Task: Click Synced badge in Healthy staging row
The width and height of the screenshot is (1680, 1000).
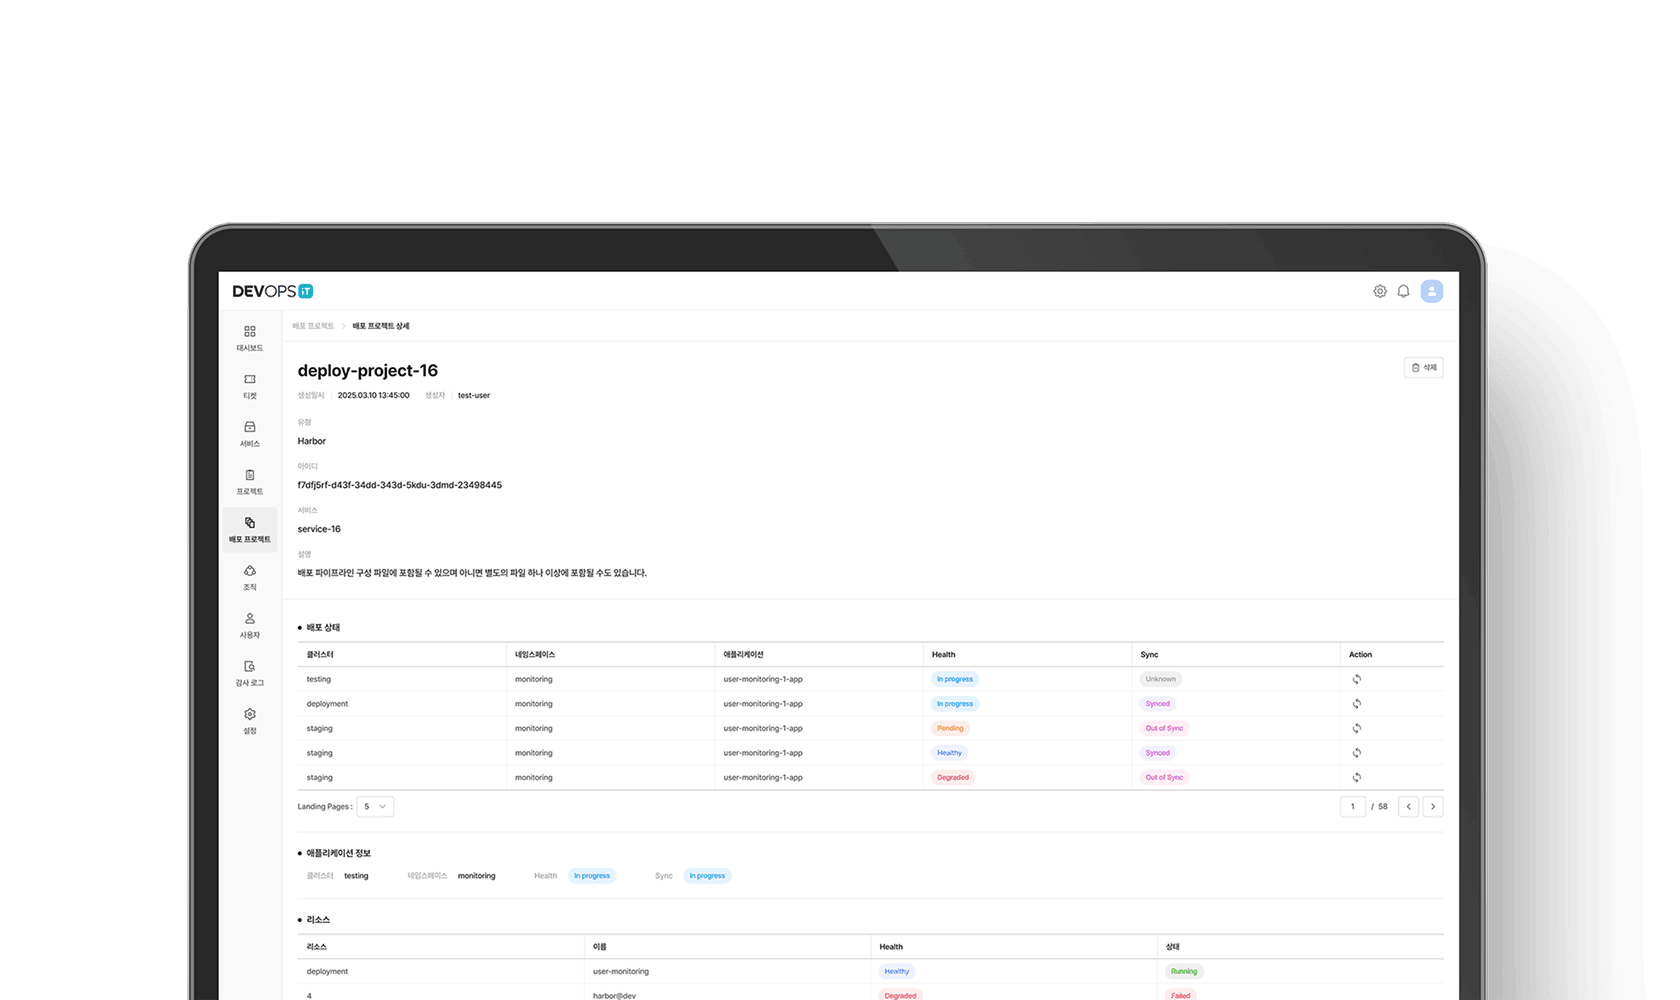Action: point(1158,753)
